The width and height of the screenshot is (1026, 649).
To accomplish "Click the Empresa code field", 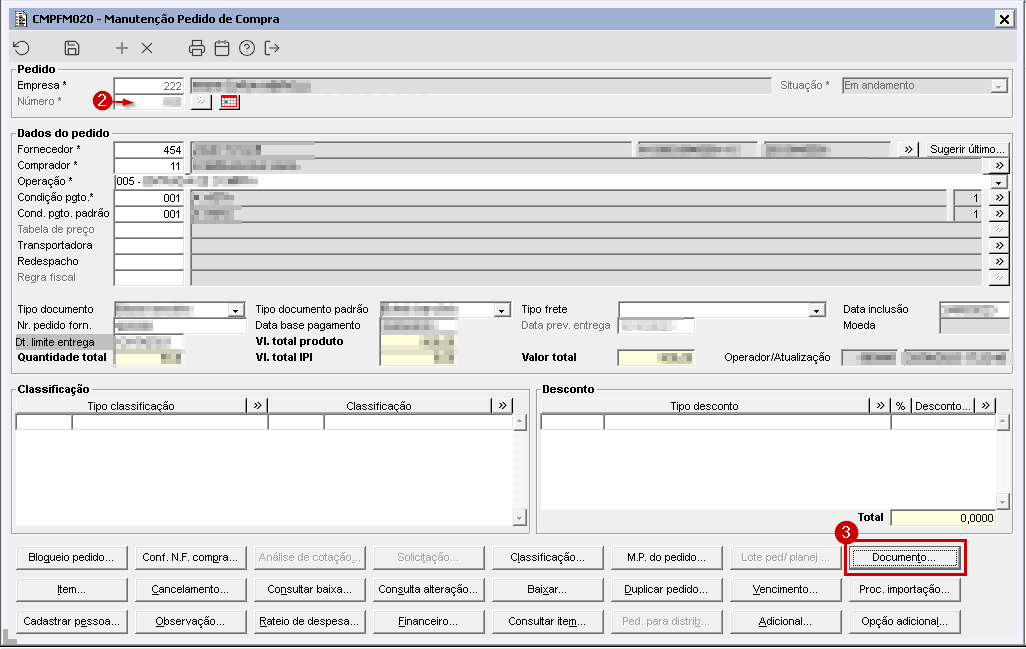I will pos(149,86).
